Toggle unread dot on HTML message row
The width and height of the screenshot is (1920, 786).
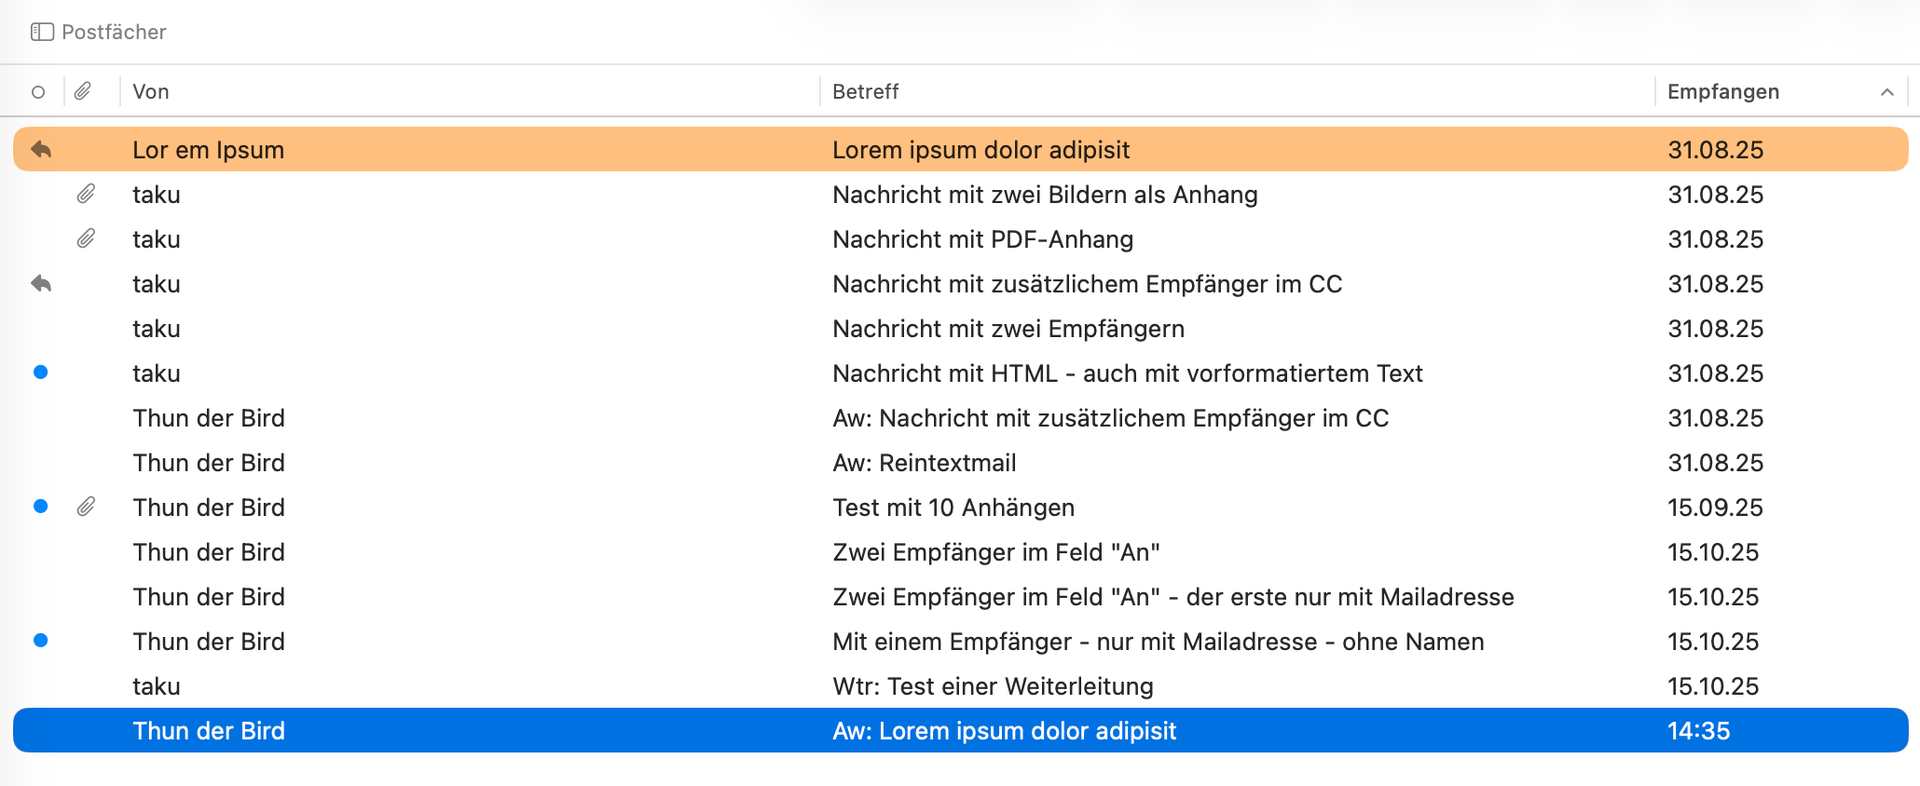tap(41, 372)
